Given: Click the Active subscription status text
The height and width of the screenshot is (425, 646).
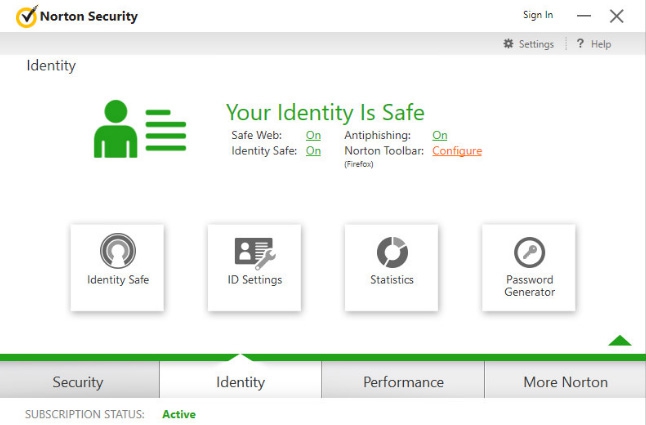Looking at the screenshot, I should point(179,414).
